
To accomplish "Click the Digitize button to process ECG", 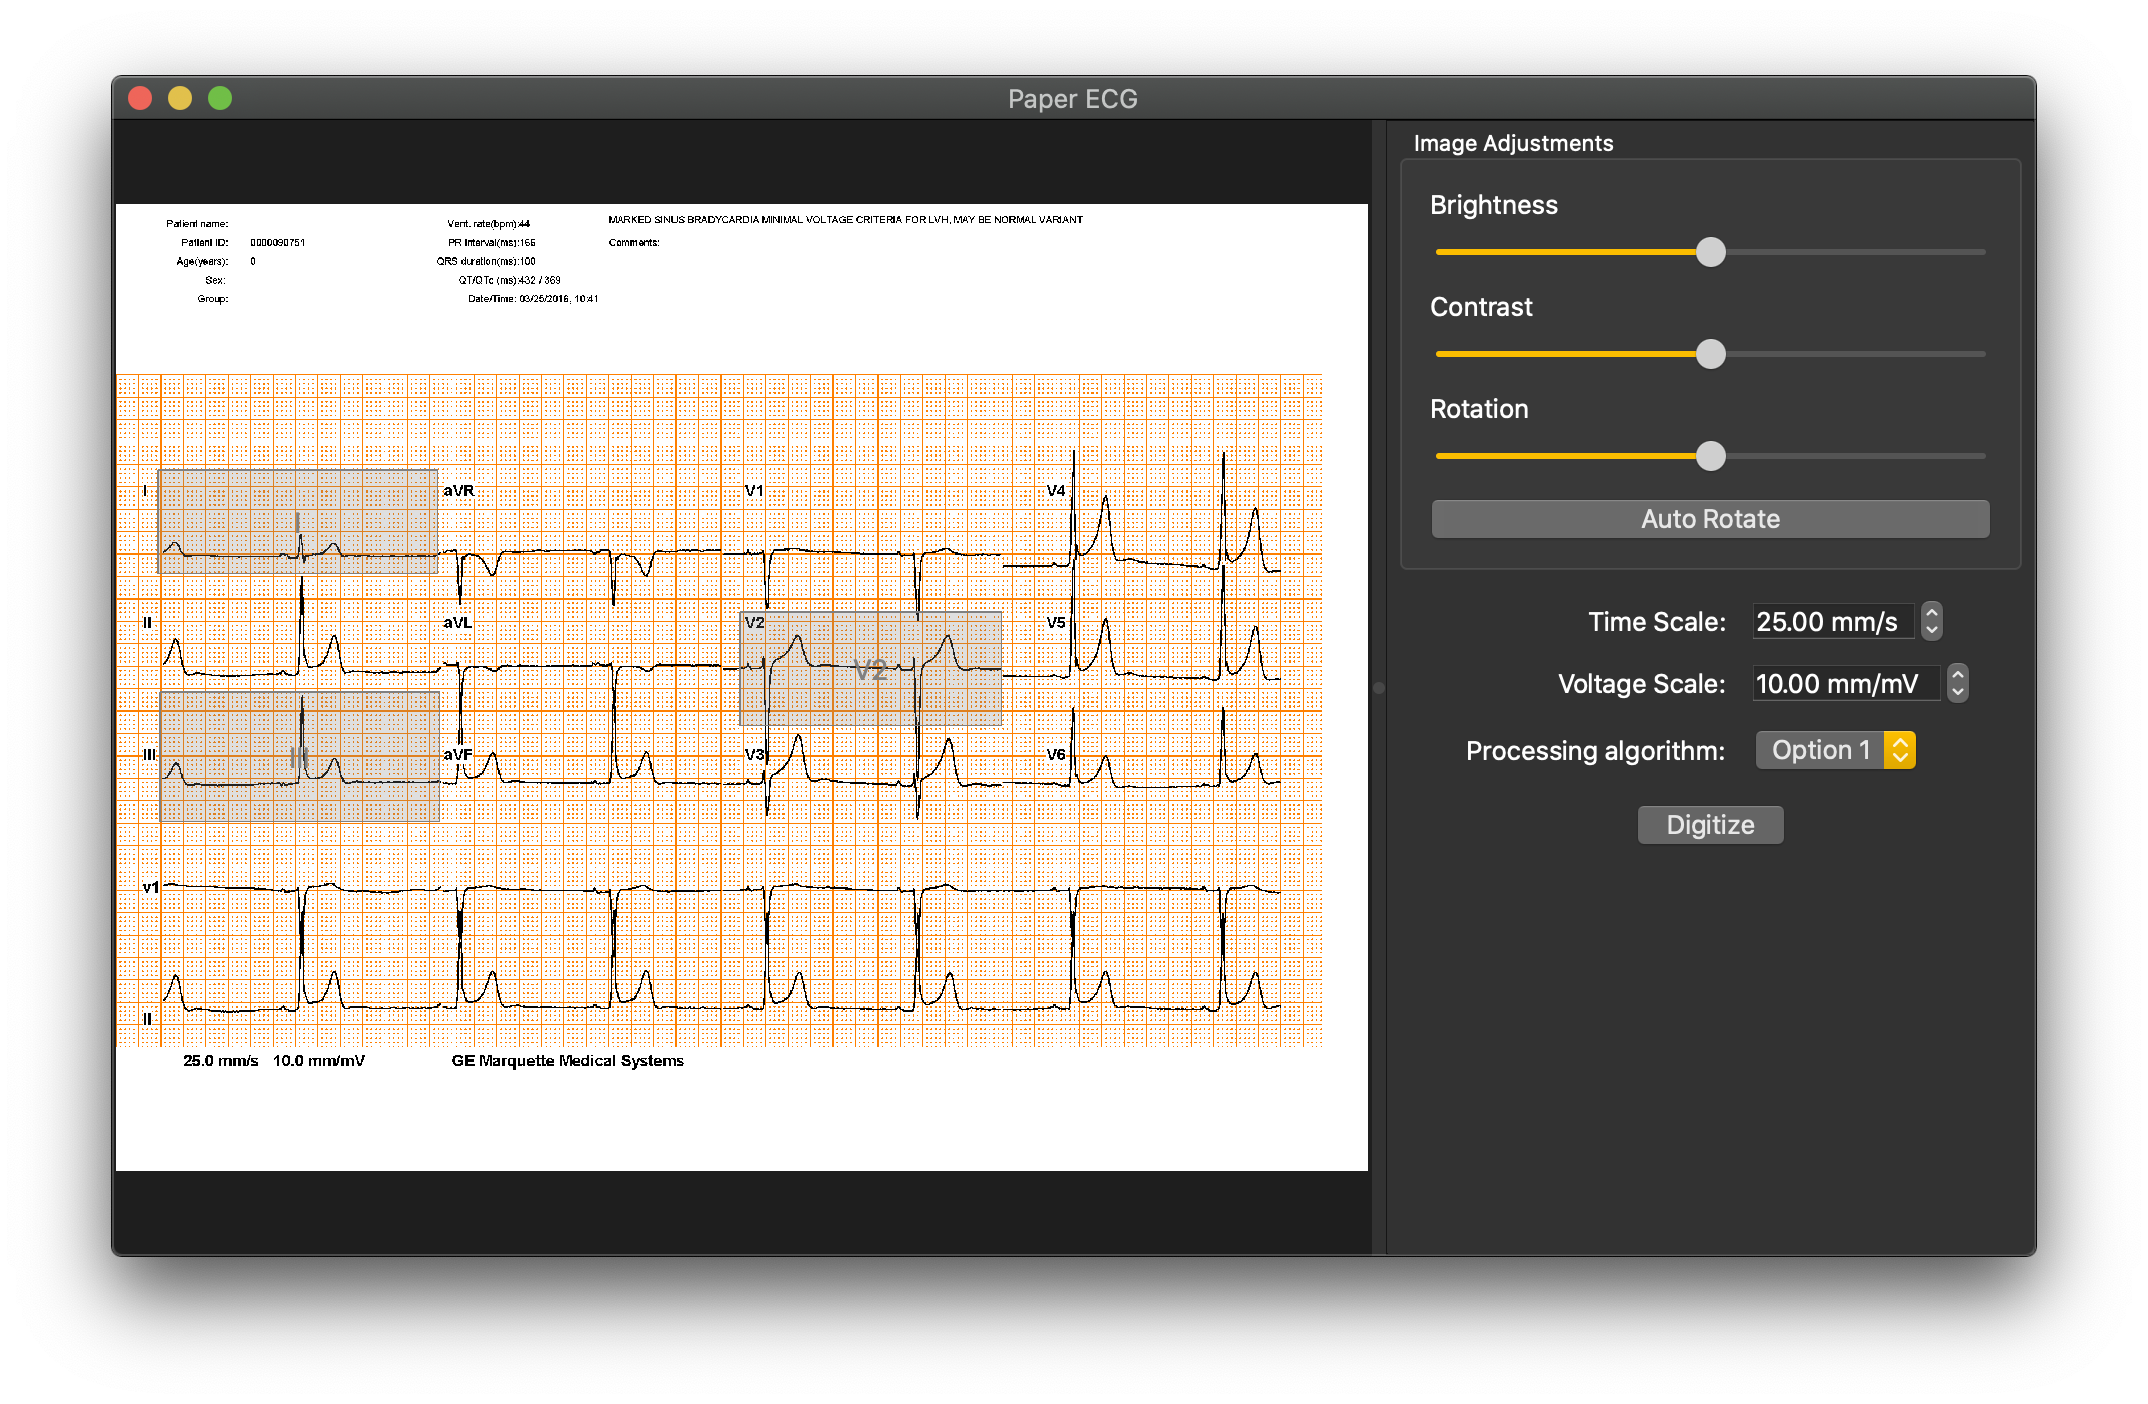I will tap(1712, 824).
